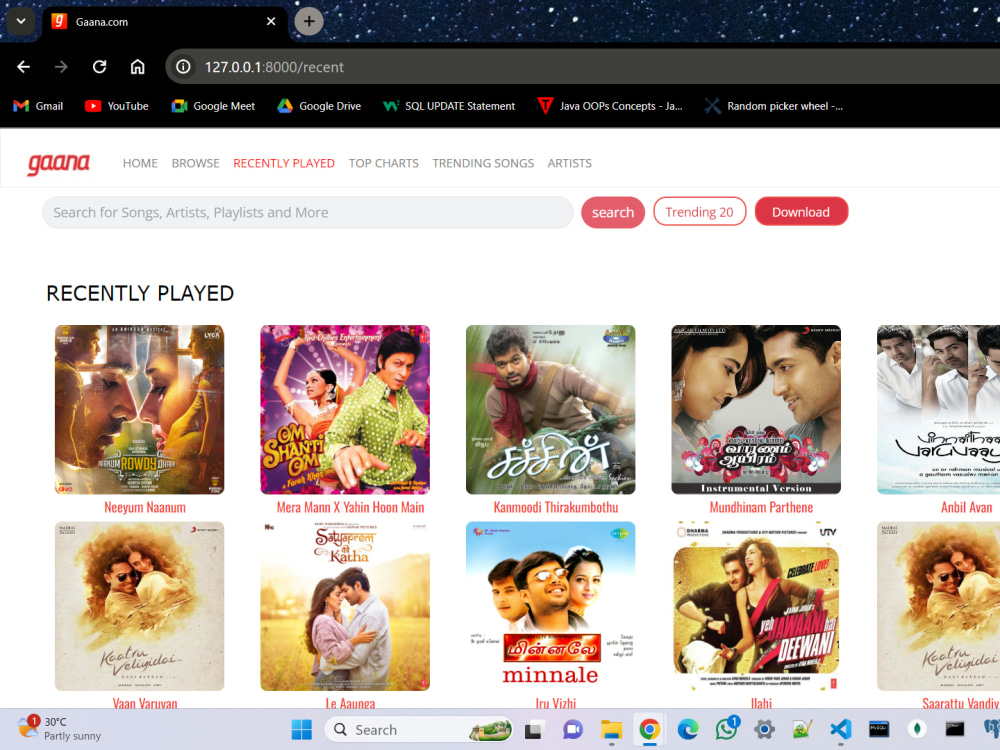This screenshot has width=1000, height=750.
Task: Select RECENTLY PLAYED in navigation
Action: tap(284, 163)
